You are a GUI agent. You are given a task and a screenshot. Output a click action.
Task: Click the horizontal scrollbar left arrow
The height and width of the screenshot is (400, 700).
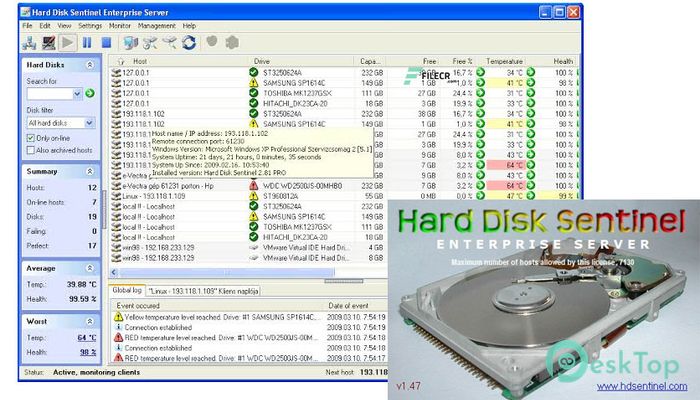point(114,272)
